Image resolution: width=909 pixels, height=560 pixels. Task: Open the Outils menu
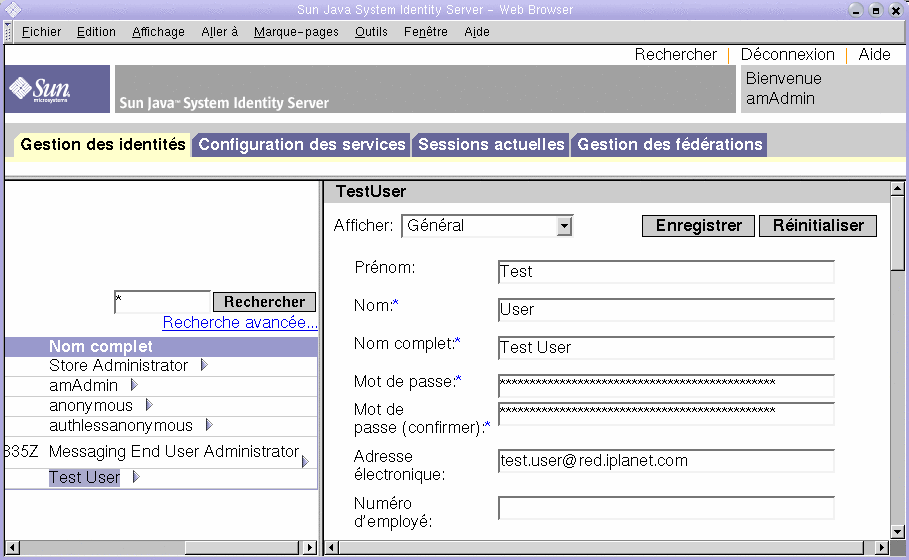(371, 32)
